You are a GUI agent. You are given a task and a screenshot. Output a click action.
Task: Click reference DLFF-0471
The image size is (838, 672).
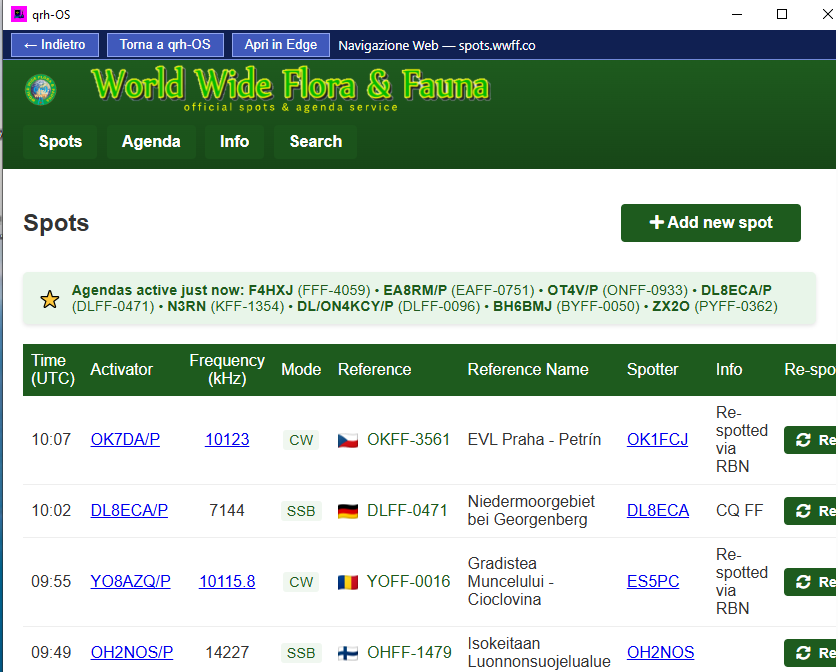tap(407, 511)
